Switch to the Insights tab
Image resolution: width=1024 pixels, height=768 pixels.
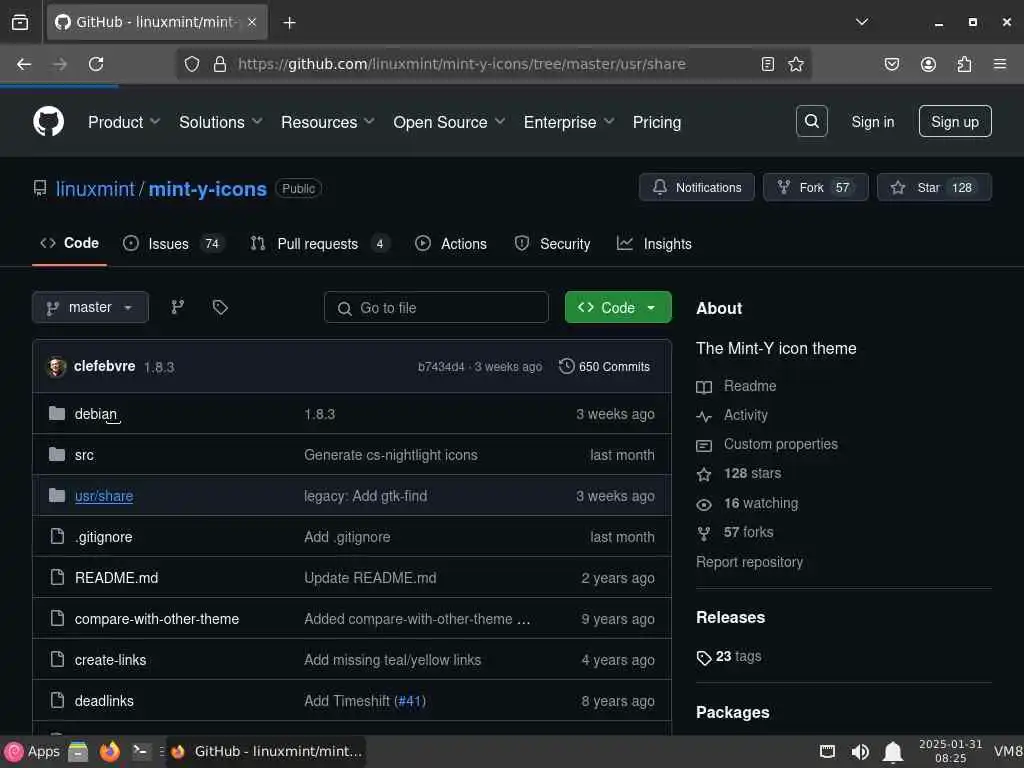coord(654,244)
